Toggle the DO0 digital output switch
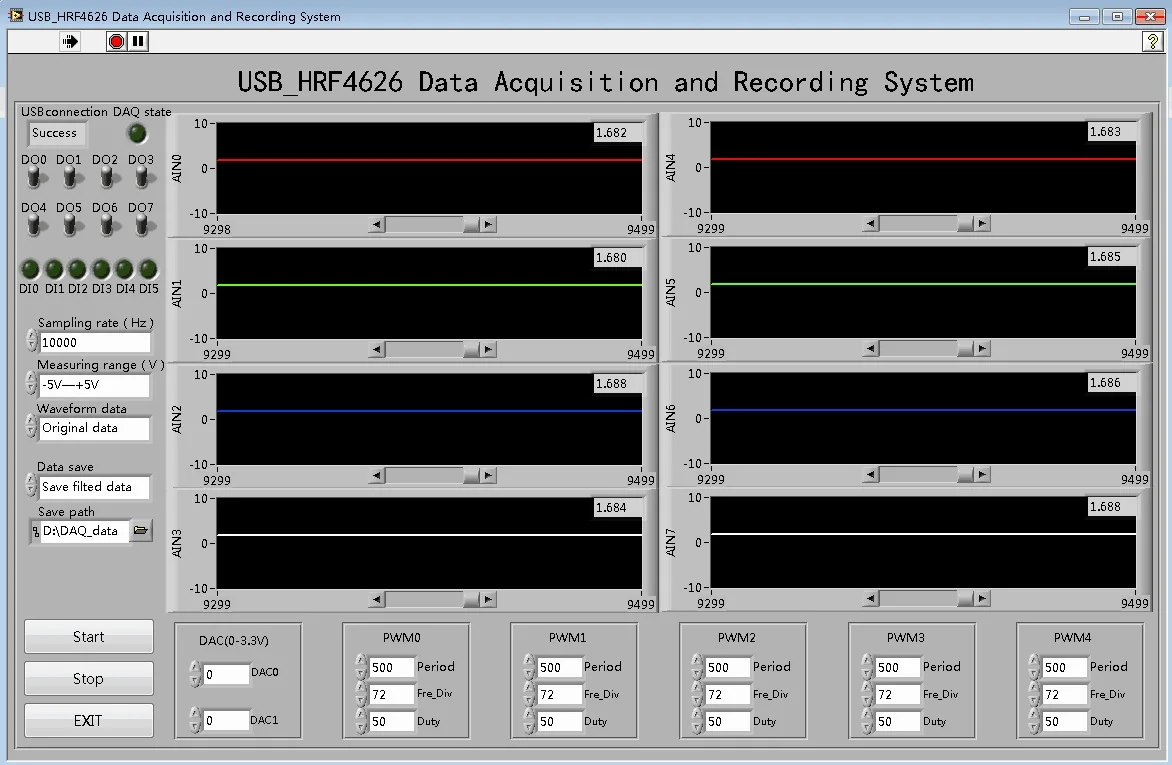This screenshot has width=1172, height=765. click(x=34, y=177)
